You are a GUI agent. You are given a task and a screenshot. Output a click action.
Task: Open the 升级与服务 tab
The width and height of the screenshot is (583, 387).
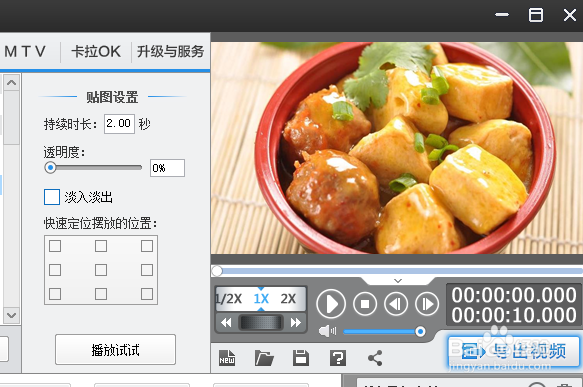point(170,52)
